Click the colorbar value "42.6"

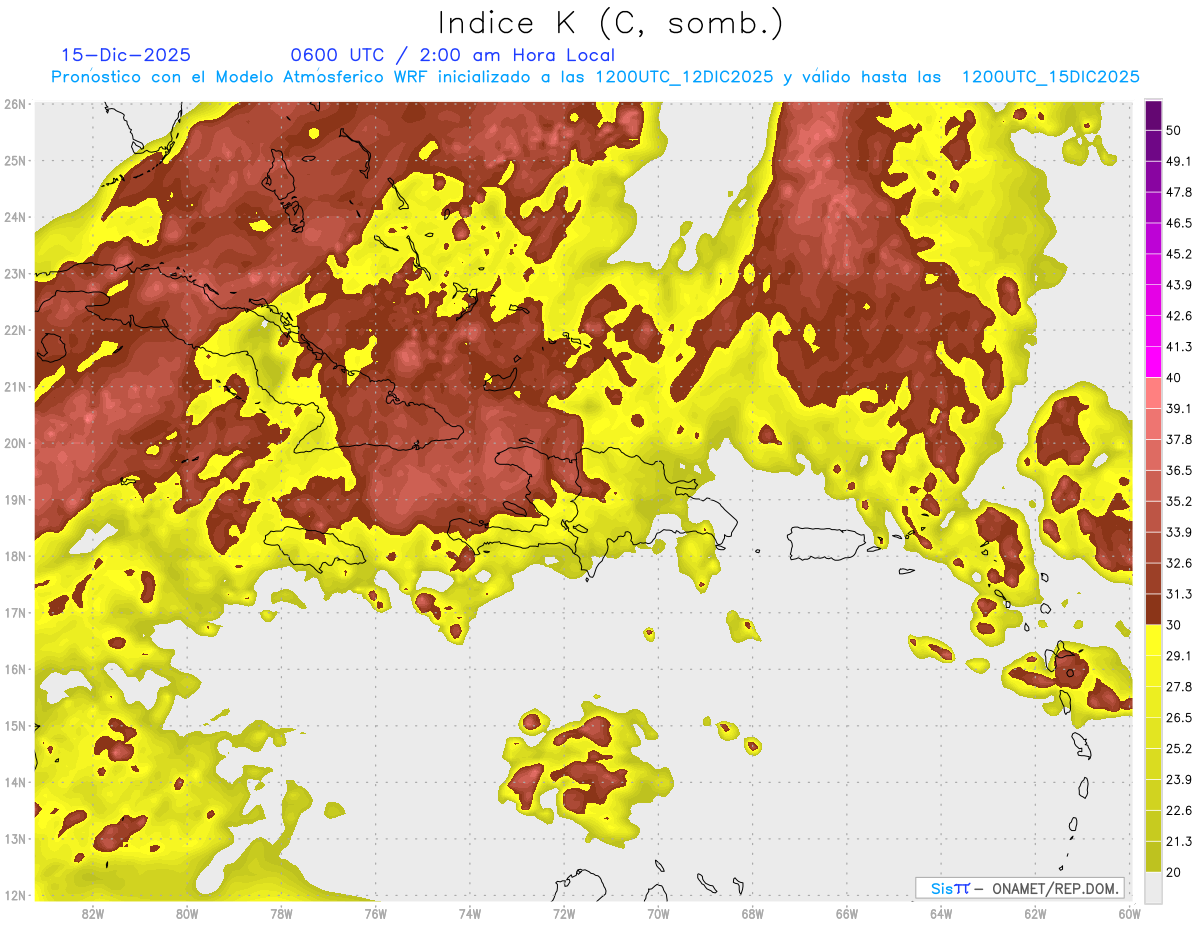pos(1179,316)
